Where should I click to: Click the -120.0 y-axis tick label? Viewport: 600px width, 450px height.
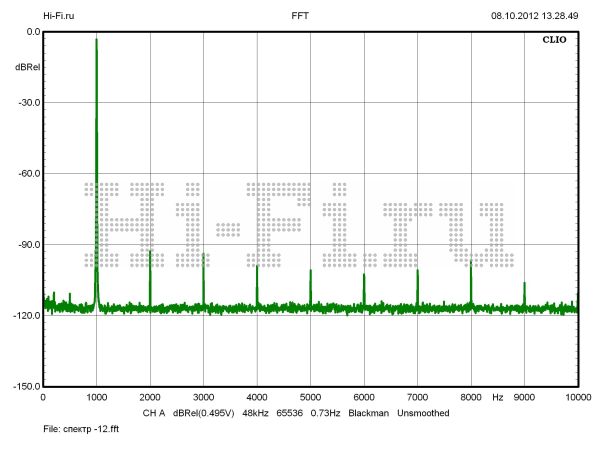(x=24, y=316)
